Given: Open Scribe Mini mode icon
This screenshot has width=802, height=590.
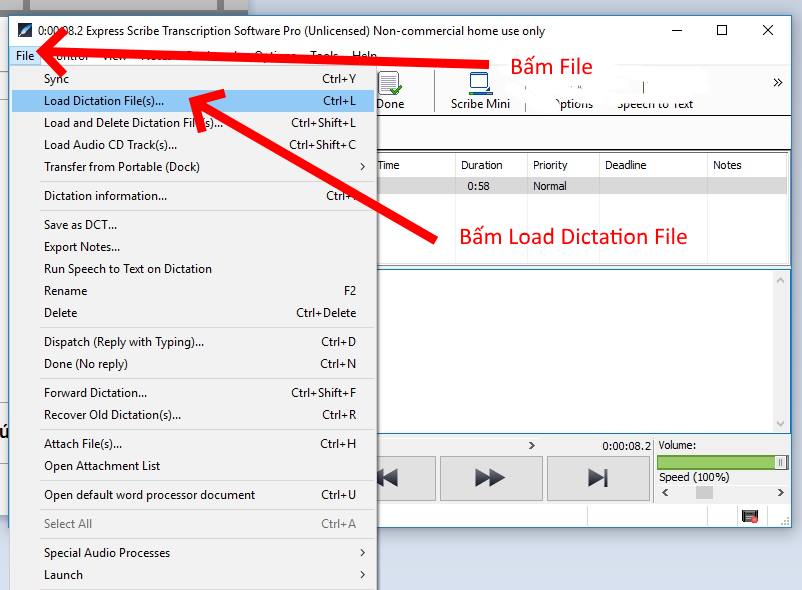Looking at the screenshot, I should (x=480, y=83).
